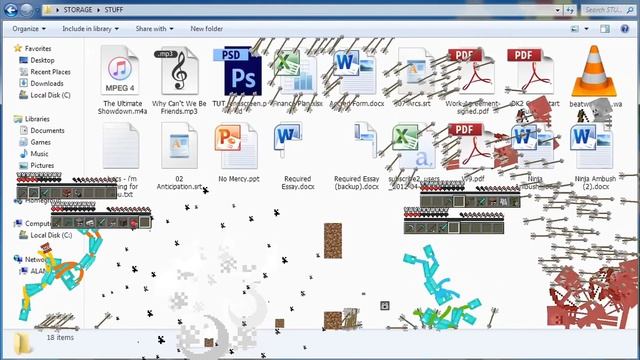Click the 18 items status text
640x360 pixels.
(60, 338)
